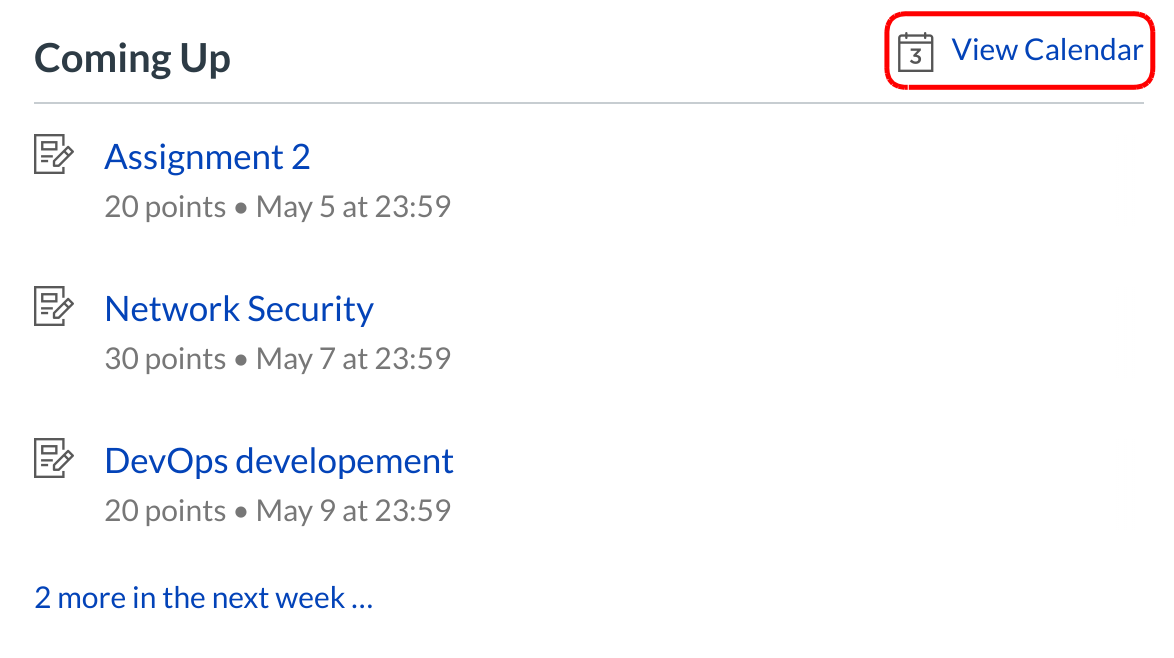Click the divider line below Coming Up
Image resolution: width=1174 pixels, height=658 pixels.
588,103
